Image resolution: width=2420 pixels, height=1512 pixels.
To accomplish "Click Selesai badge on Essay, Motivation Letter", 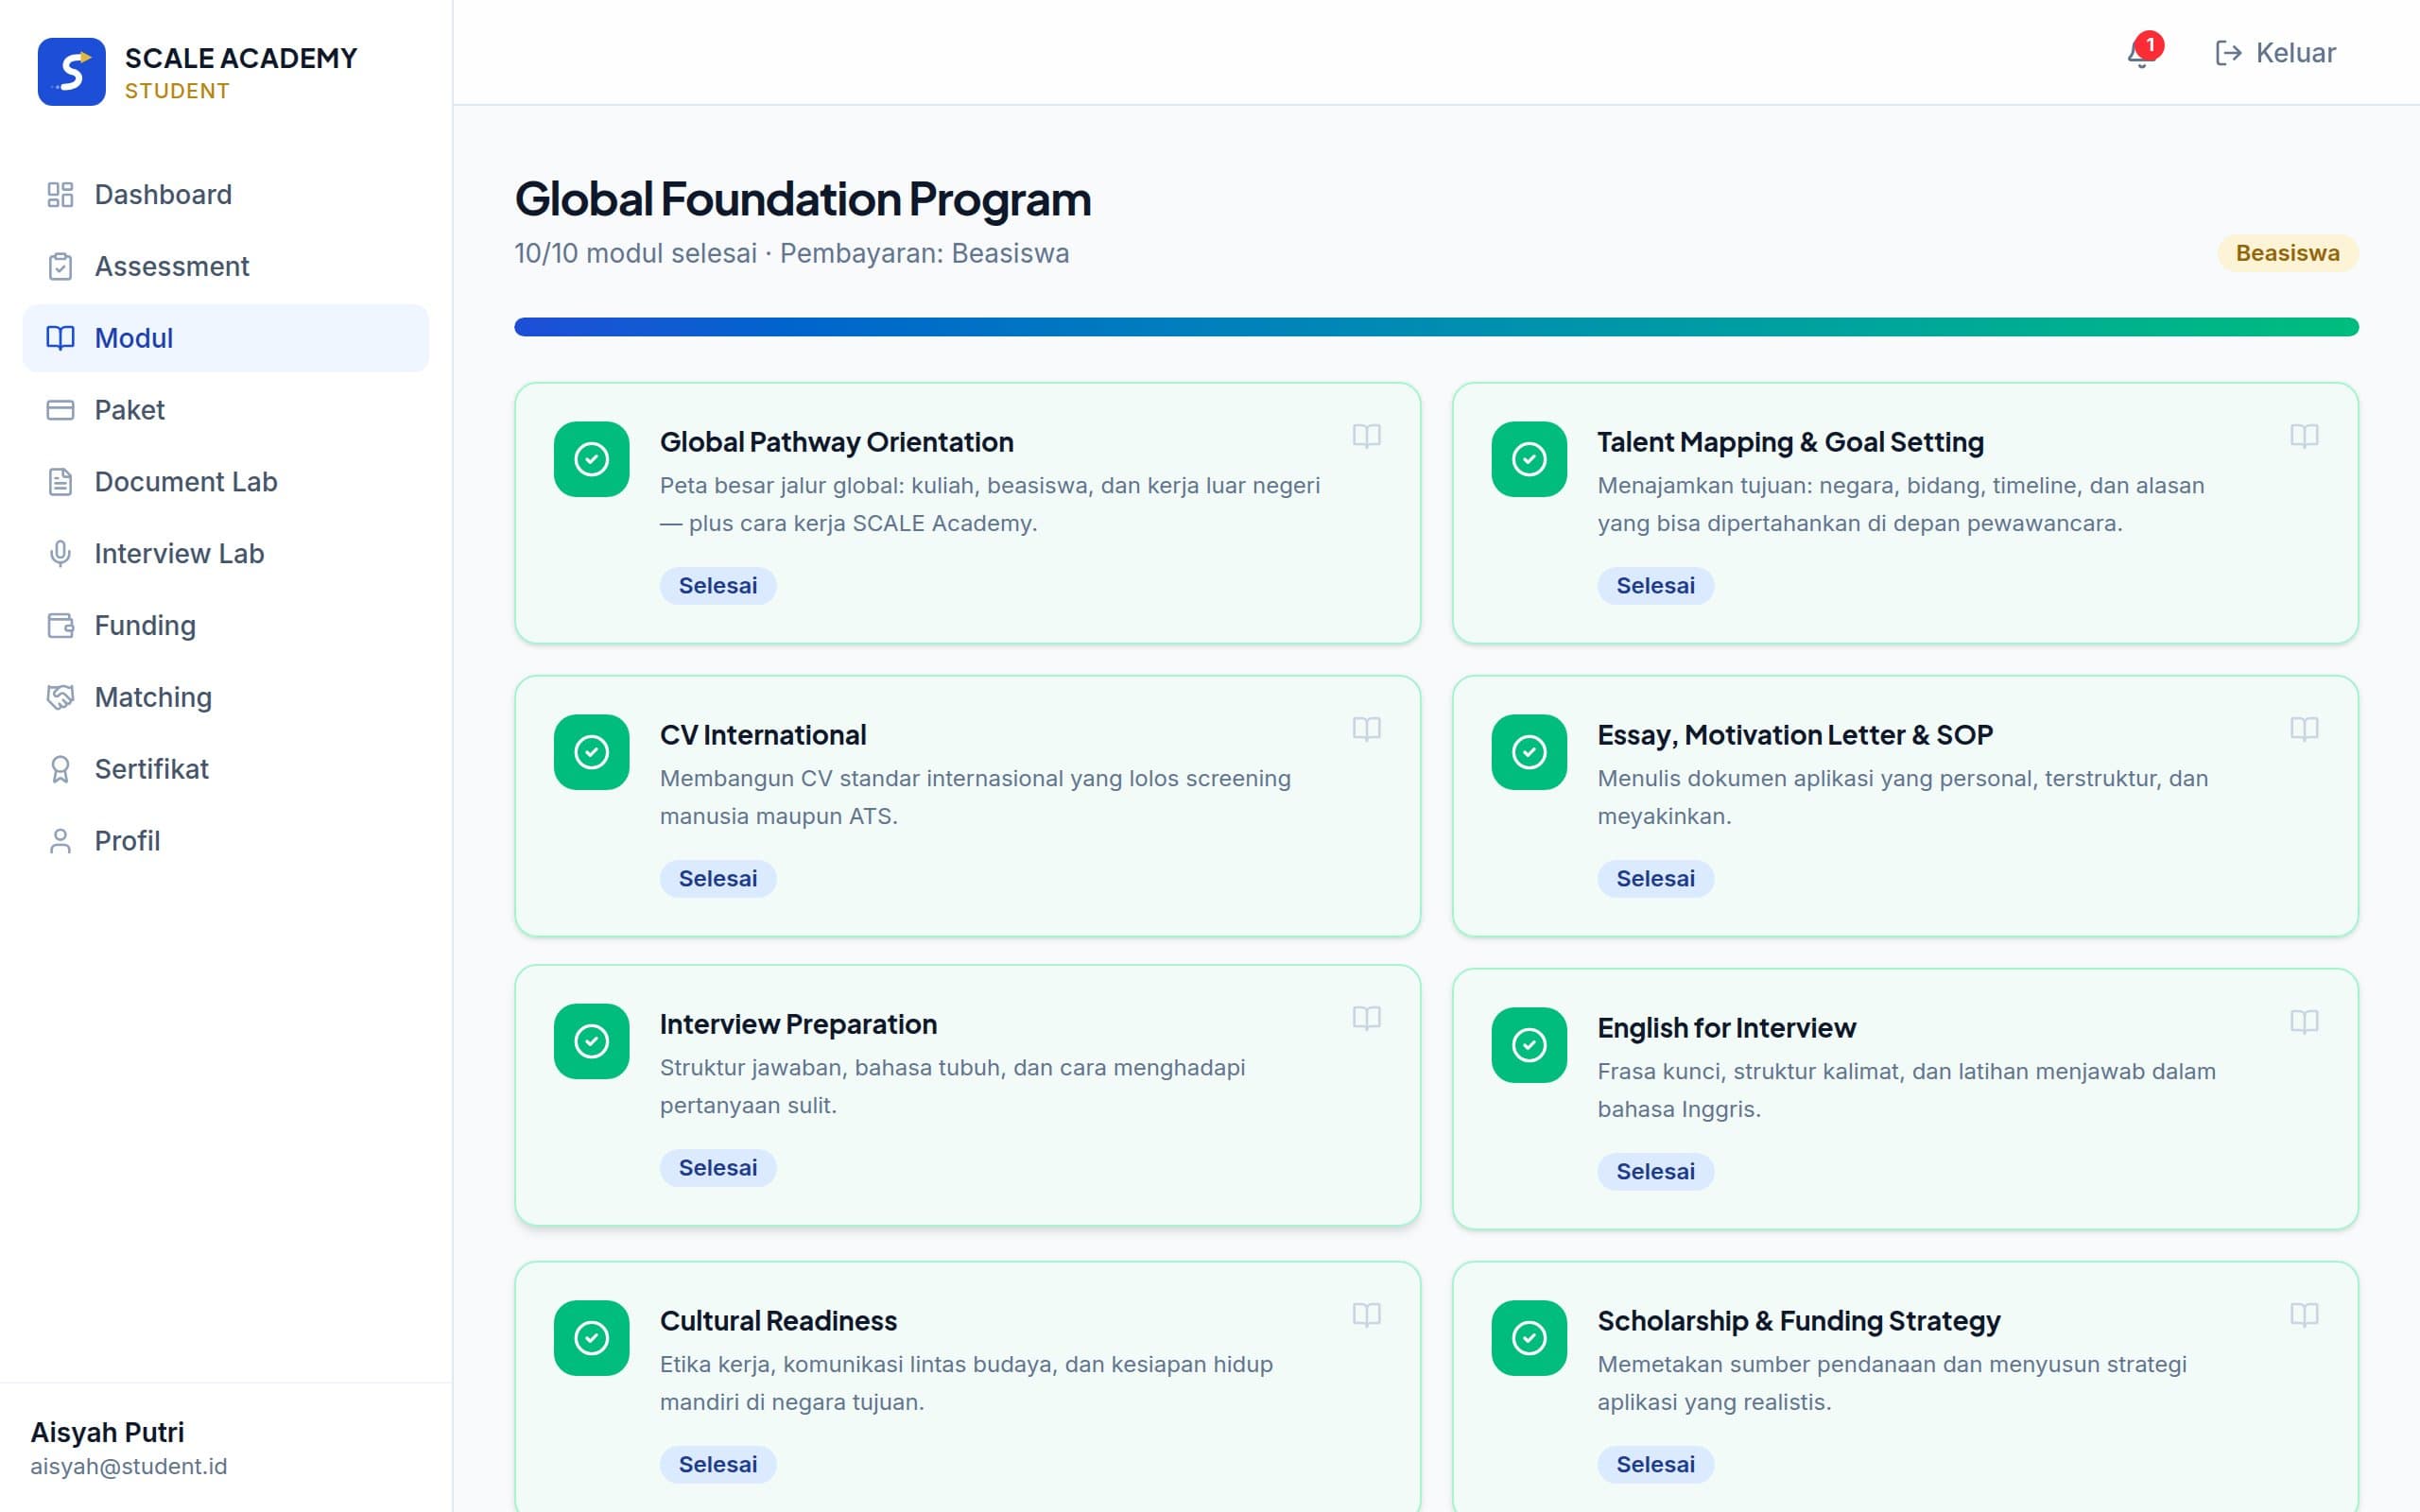I will click(1655, 879).
